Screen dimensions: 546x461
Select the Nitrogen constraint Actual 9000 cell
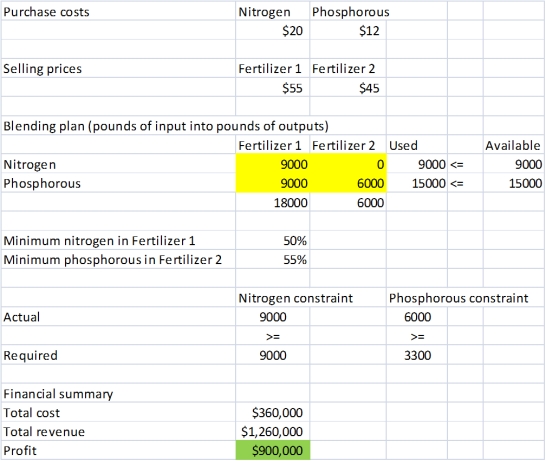point(272,317)
